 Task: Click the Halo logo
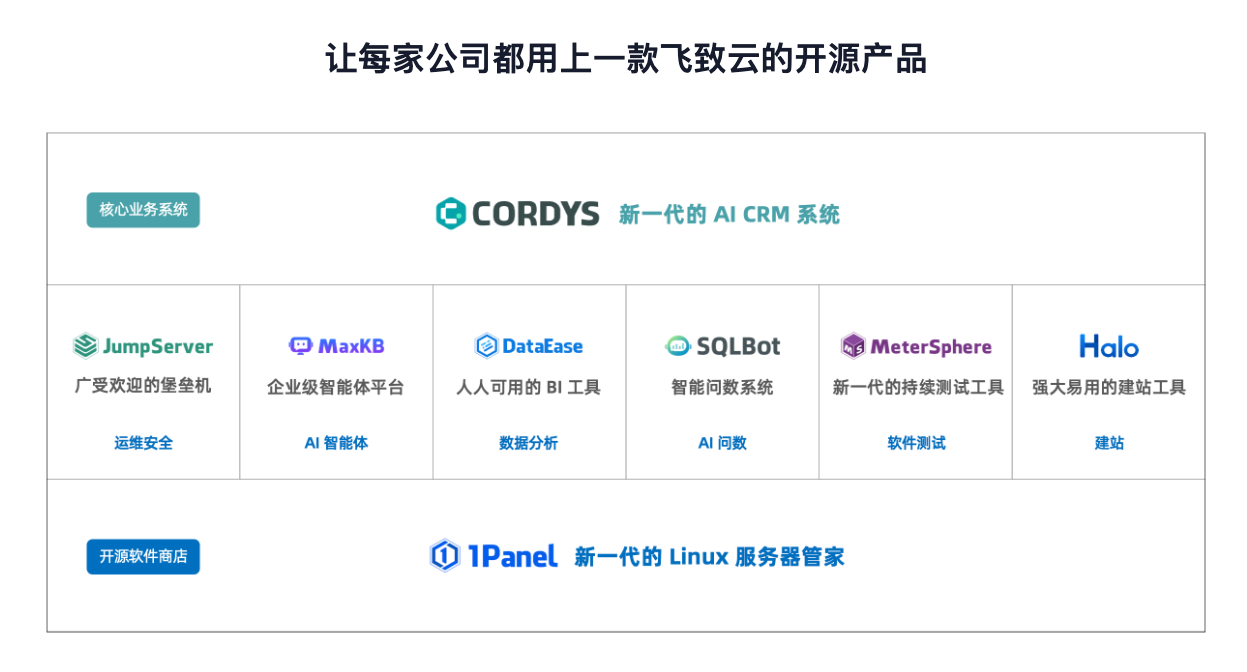[x=1108, y=346]
